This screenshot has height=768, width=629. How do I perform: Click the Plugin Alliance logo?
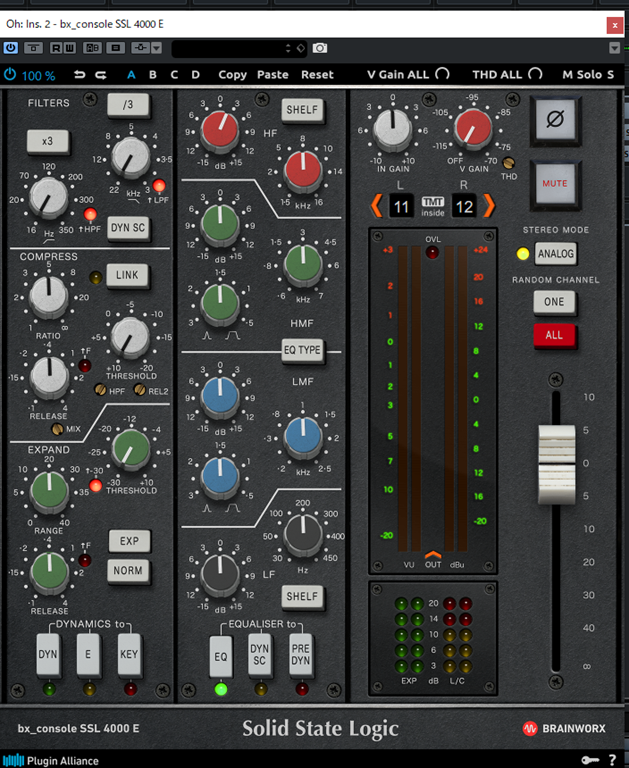pos(51,761)
